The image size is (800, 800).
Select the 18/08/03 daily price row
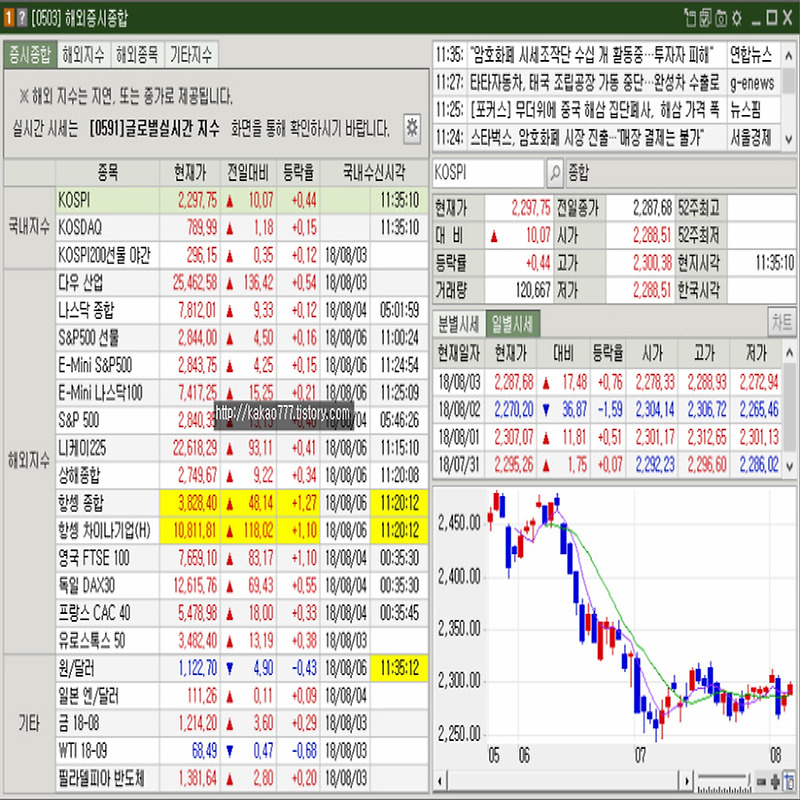[607, 383]
